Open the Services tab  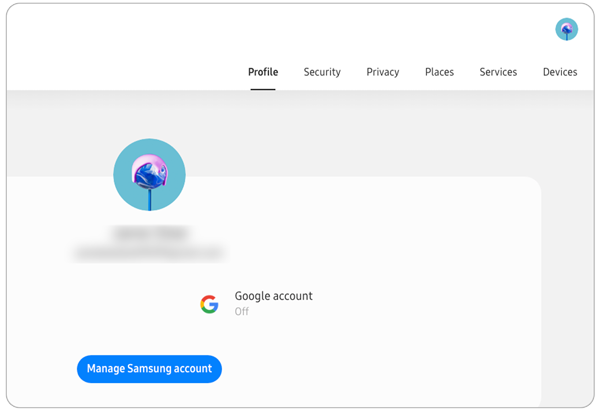click(x=498, y=72)
